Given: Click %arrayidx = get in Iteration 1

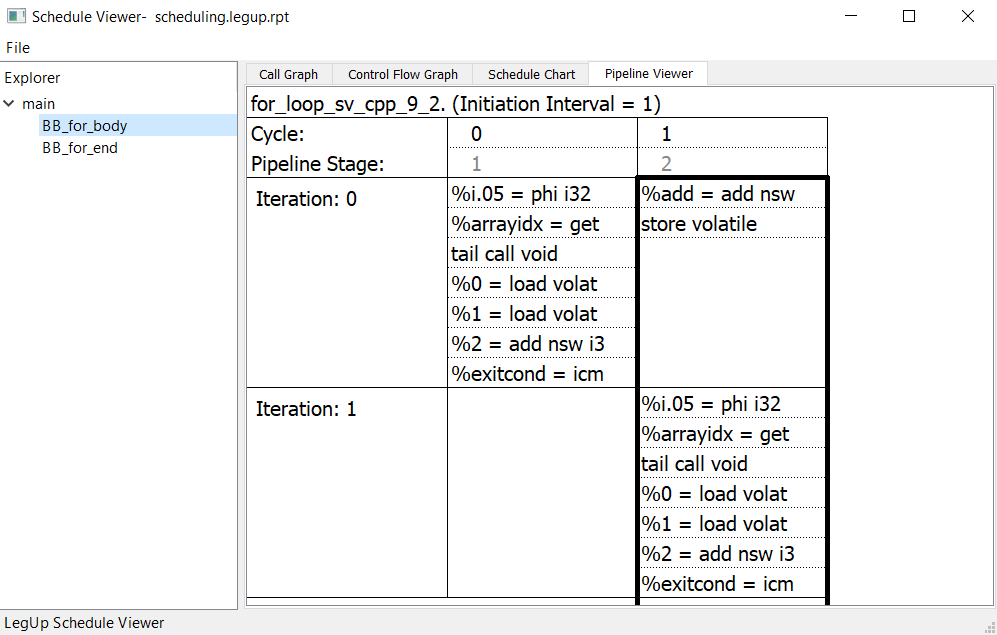Looking at the screenshot, I should point(732,434).
